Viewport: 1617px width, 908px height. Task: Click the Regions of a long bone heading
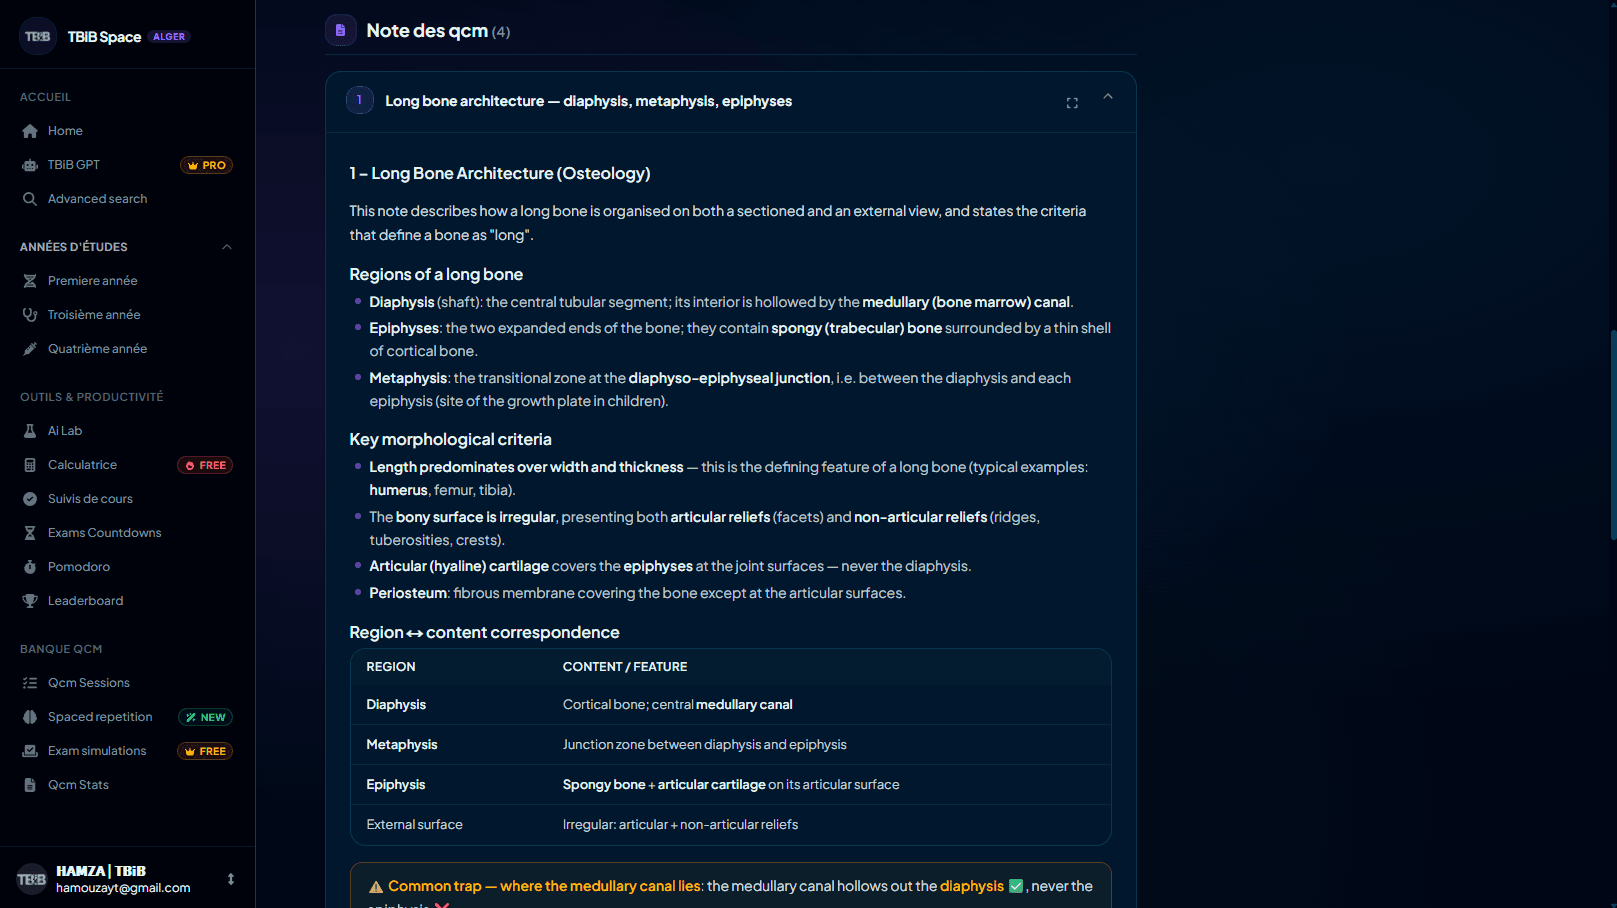click(x=436, y=274)
